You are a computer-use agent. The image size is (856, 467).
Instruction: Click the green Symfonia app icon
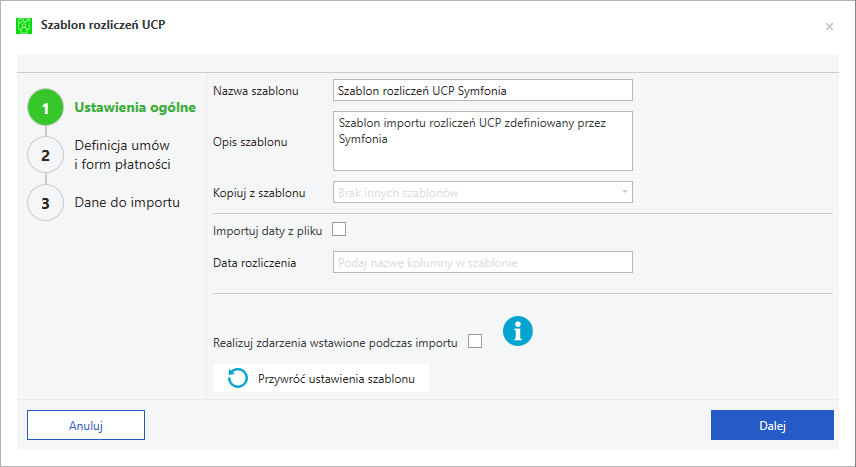point(24,26)
